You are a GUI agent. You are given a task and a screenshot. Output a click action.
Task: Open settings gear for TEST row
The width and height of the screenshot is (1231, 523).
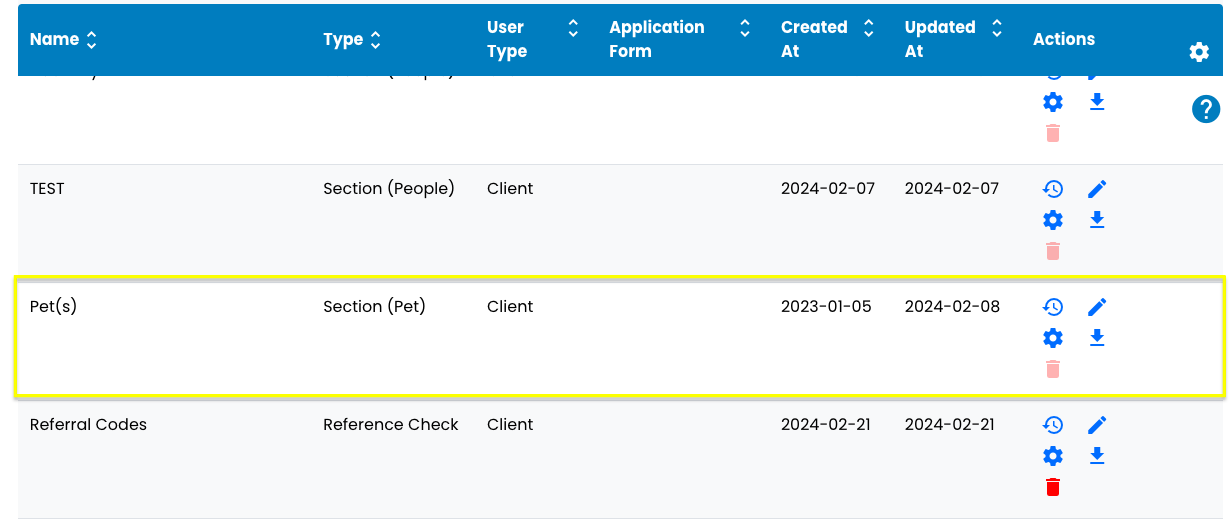point(1052,220)
